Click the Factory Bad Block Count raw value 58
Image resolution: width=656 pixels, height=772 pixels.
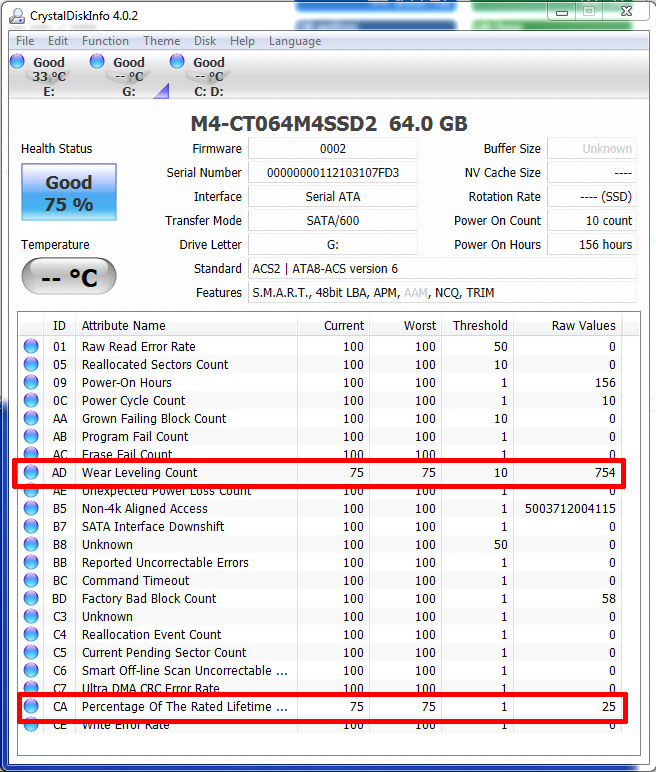[609, 599]
